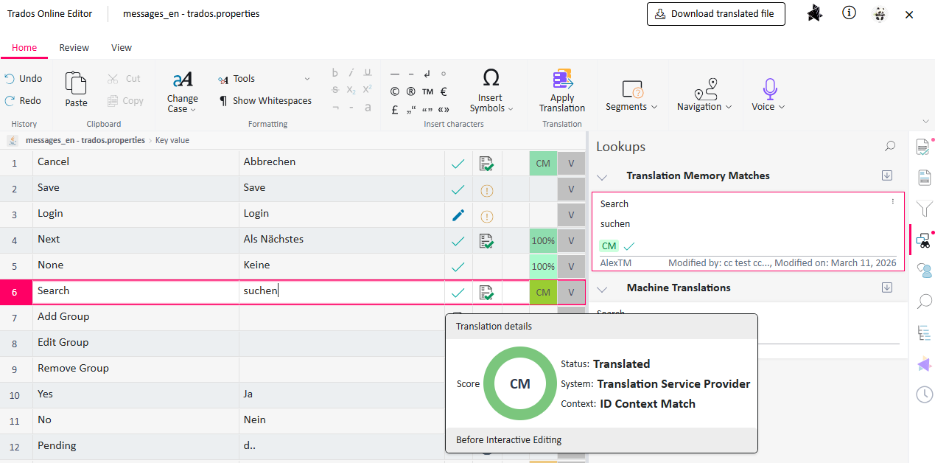936x463 pixels.
Task: Open the Tools dropdown
Action: pos(264,79)
